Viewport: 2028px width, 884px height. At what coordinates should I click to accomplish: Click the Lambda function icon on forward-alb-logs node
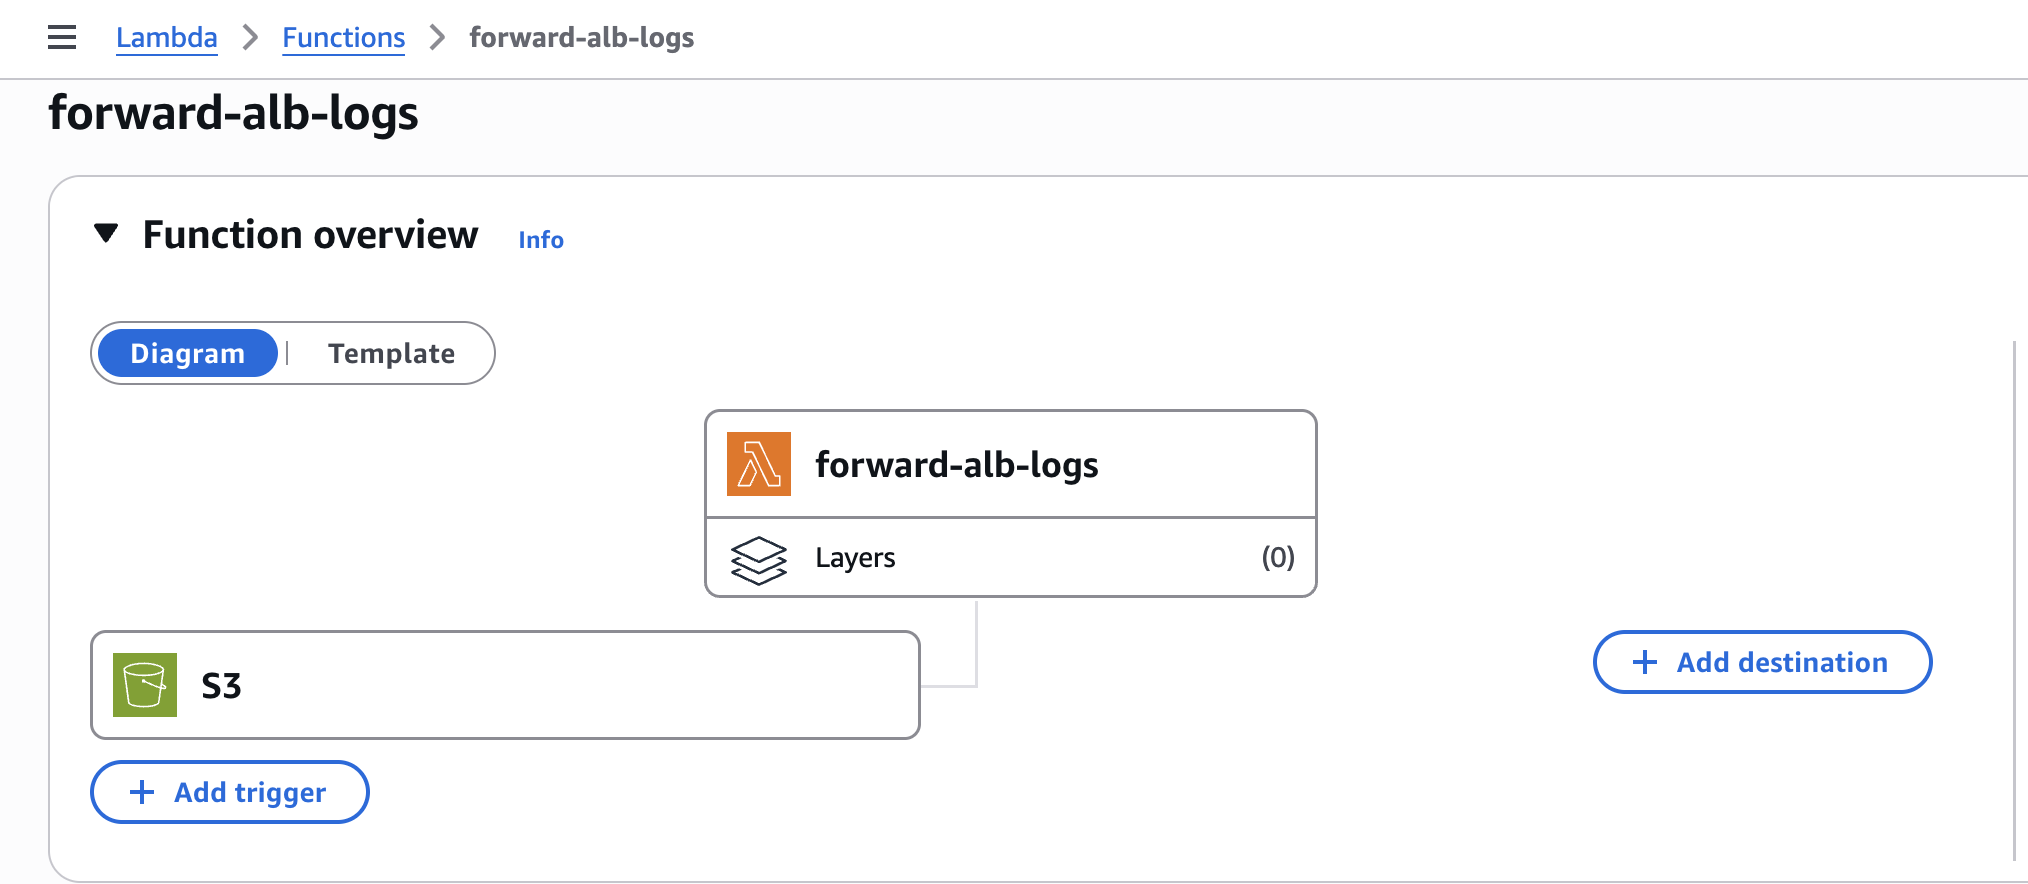[758, 463]
